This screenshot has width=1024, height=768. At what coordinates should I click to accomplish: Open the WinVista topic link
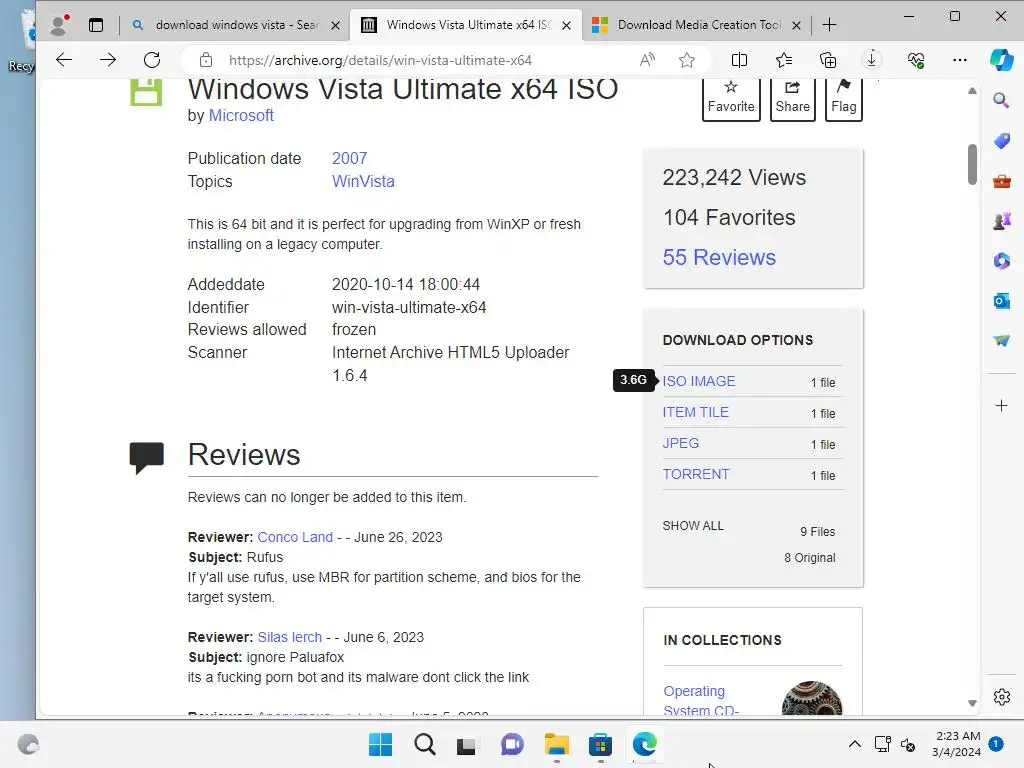[363, 181]
